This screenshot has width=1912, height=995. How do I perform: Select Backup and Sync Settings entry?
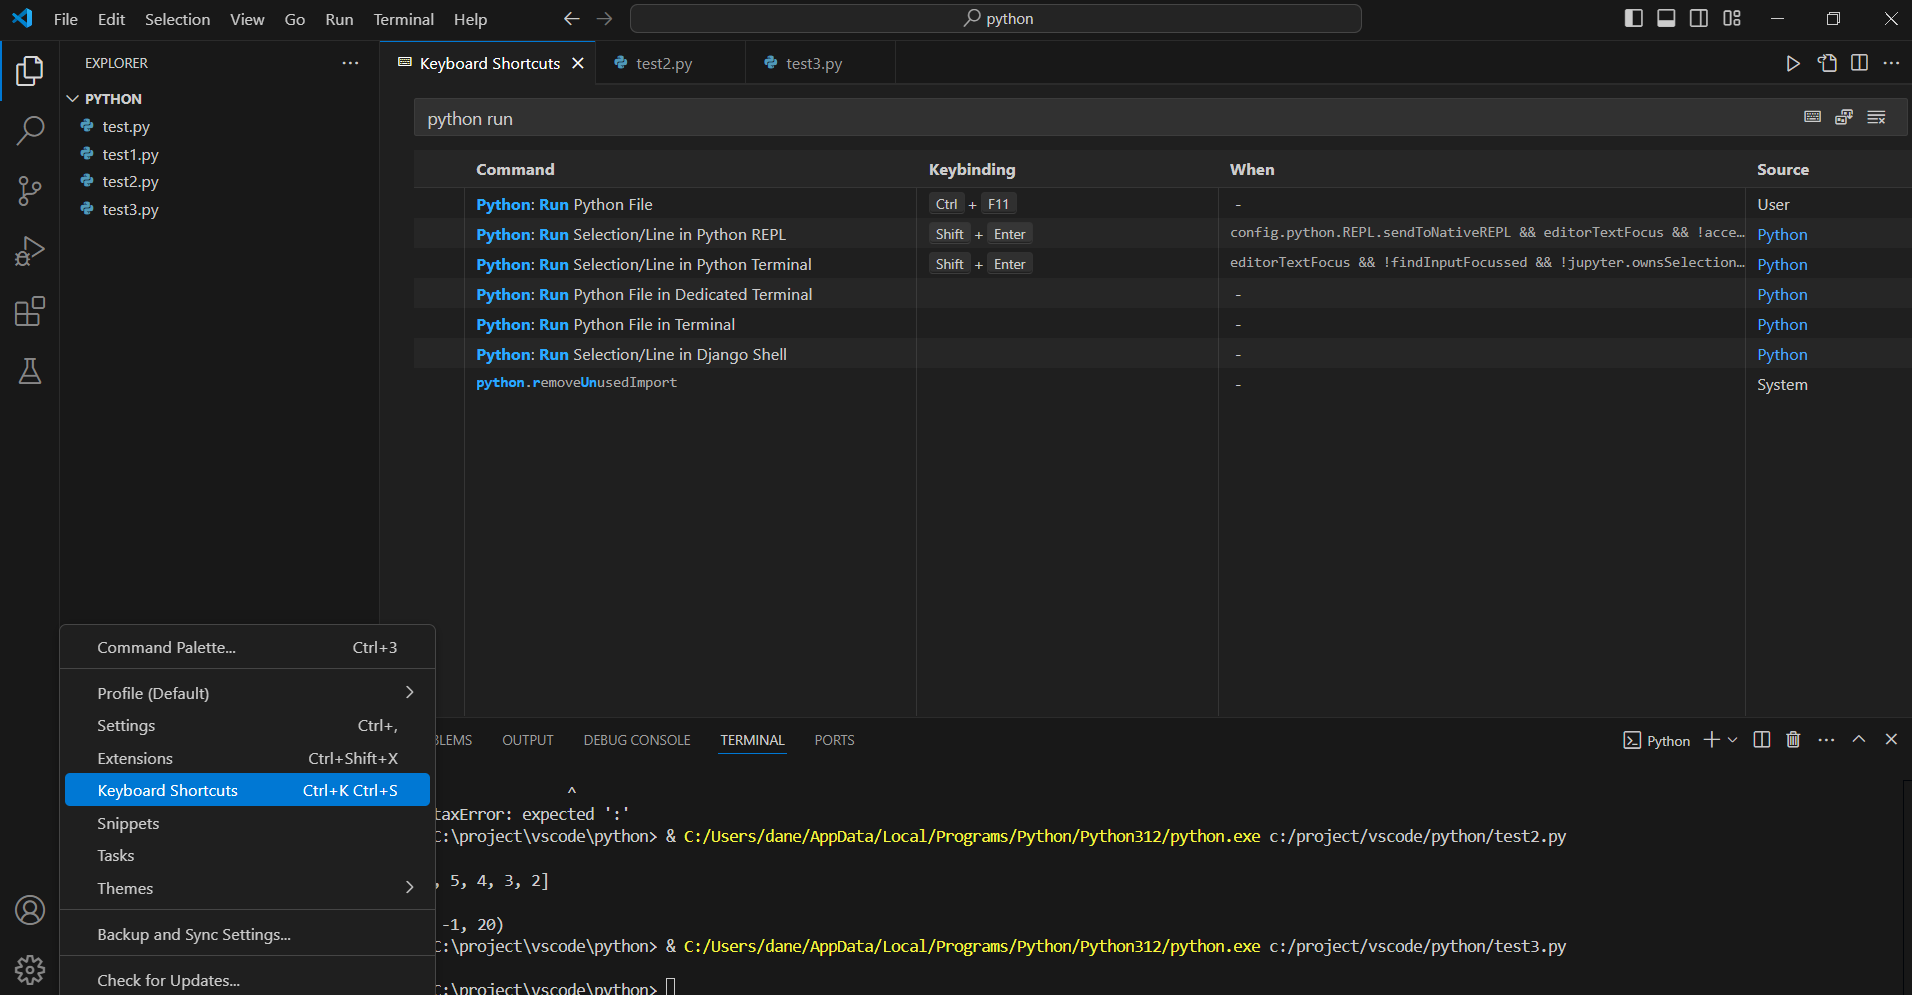click(247, 934)
